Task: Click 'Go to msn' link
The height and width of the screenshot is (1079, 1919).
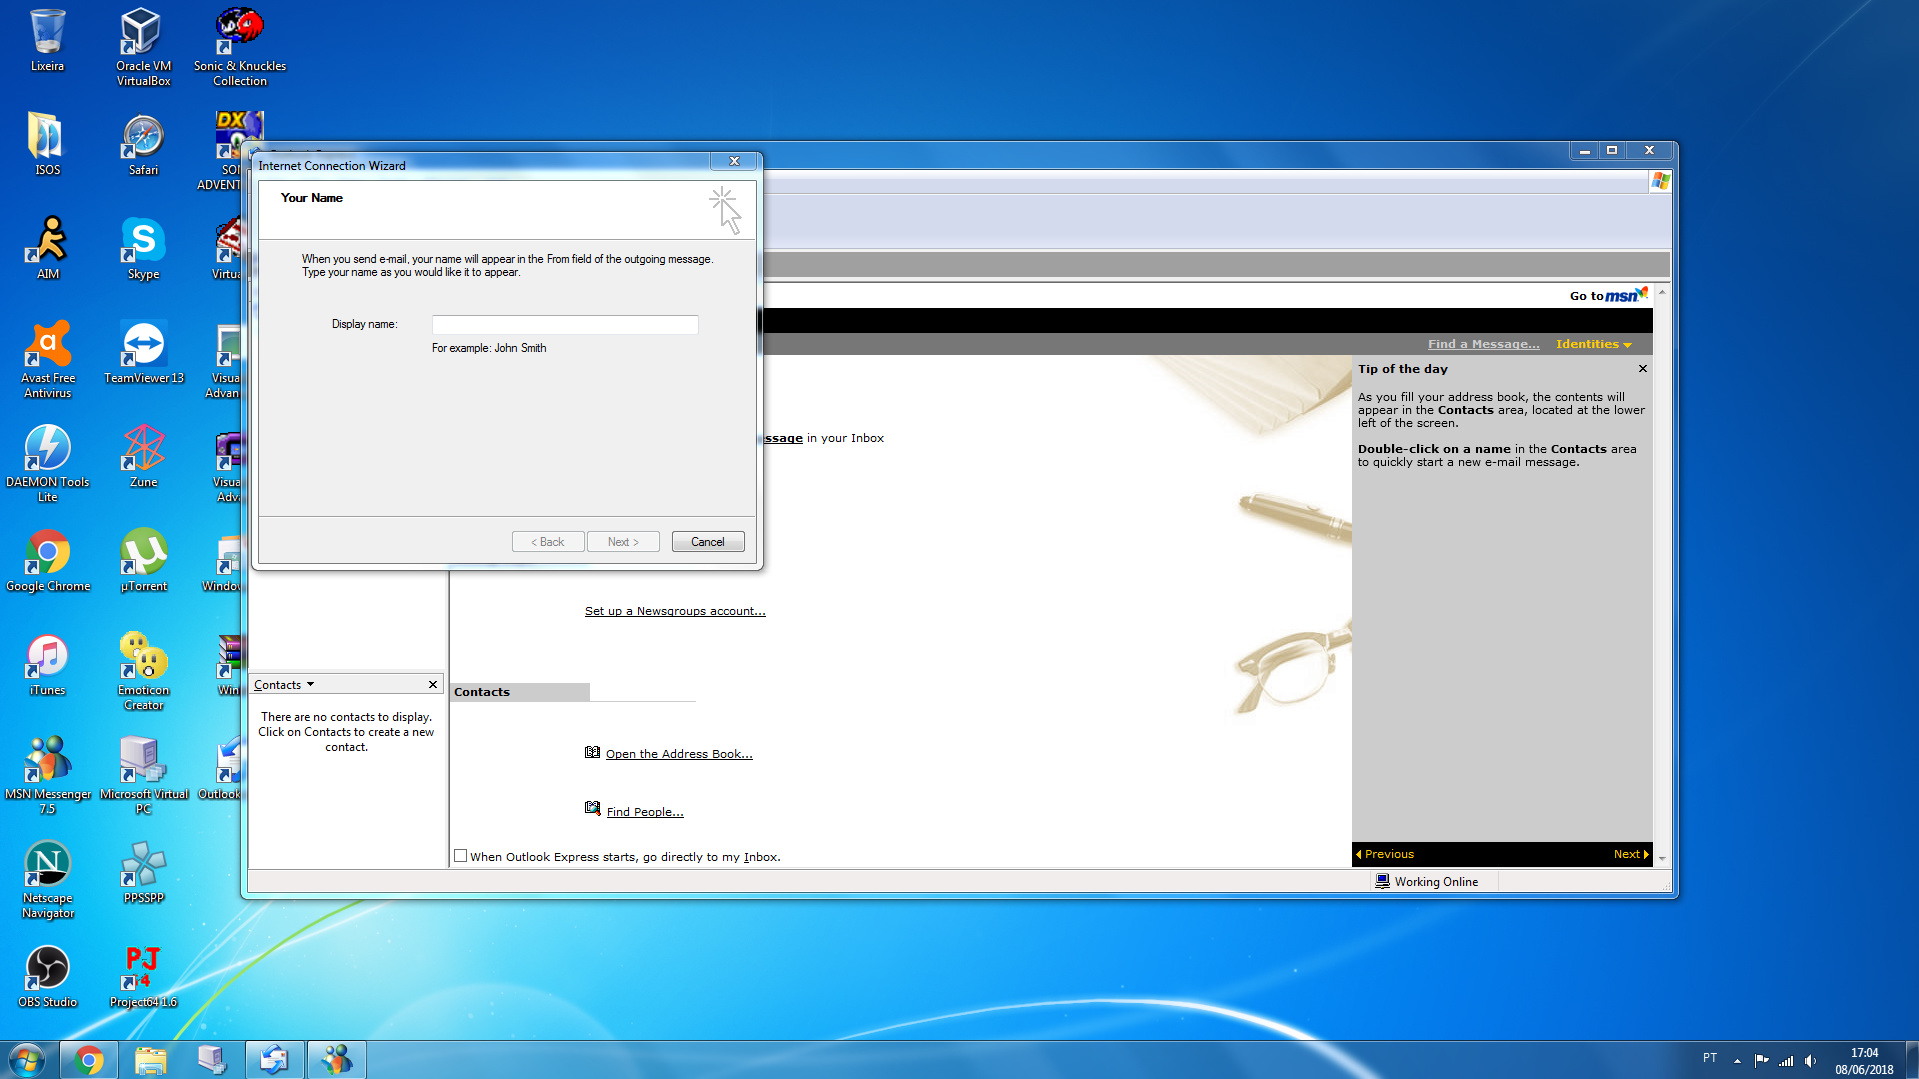Action: (1608, 295)
